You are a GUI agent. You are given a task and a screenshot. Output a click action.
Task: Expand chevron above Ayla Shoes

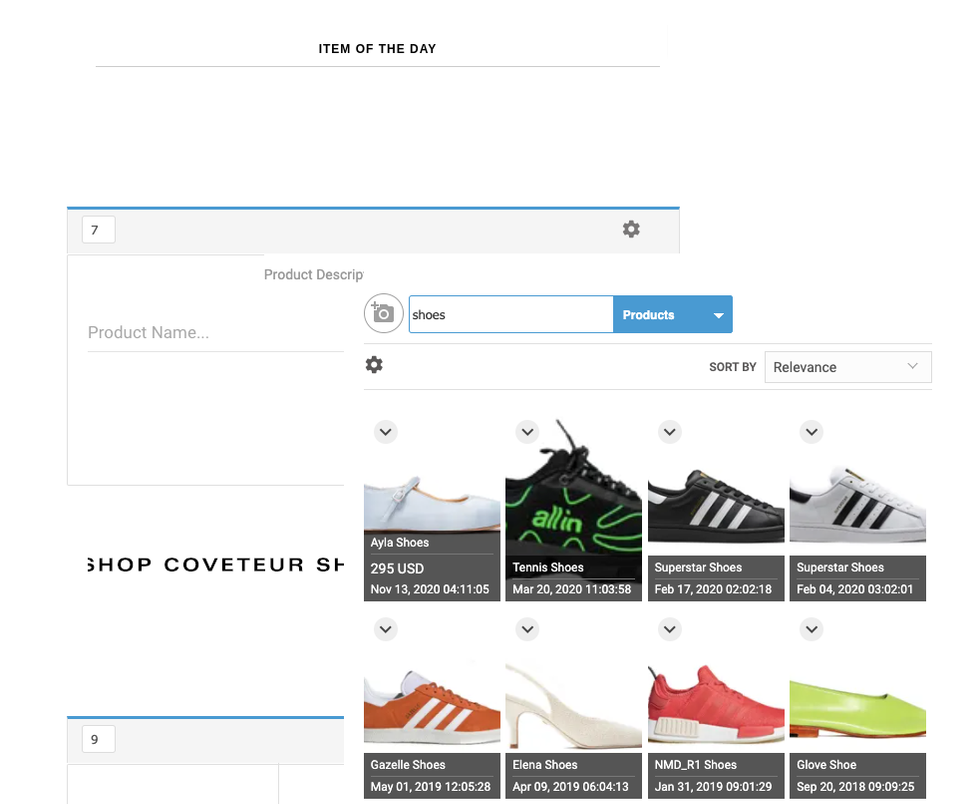tap(386, 432)
